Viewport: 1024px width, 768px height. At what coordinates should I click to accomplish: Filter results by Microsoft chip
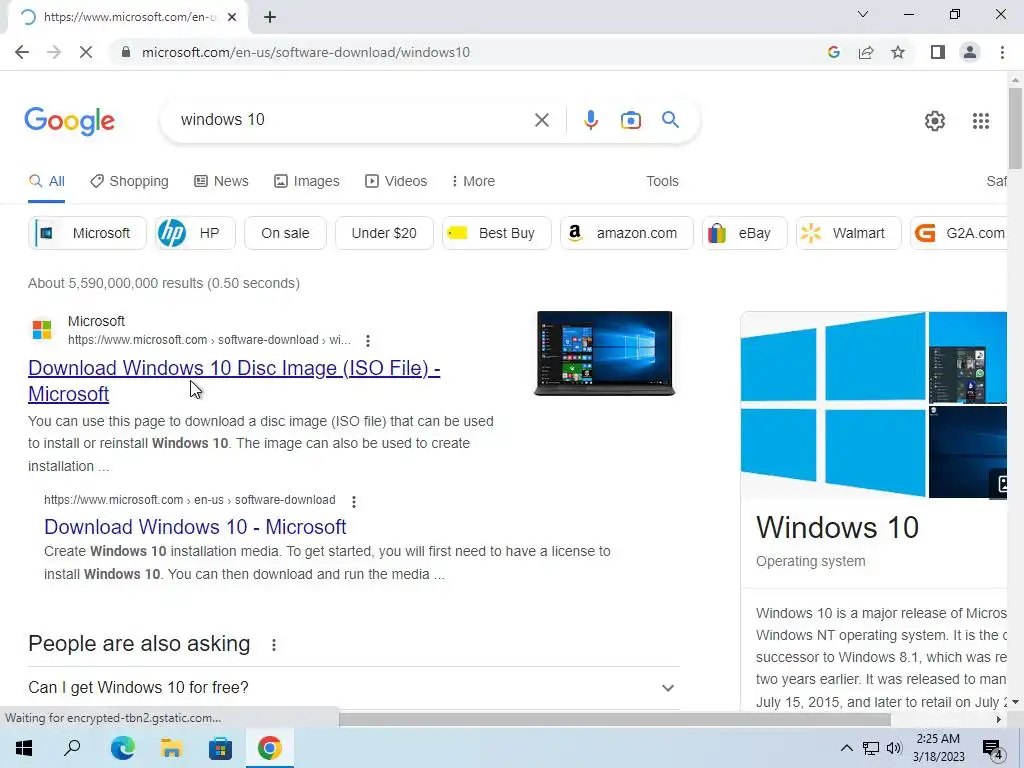click(88, 233)
